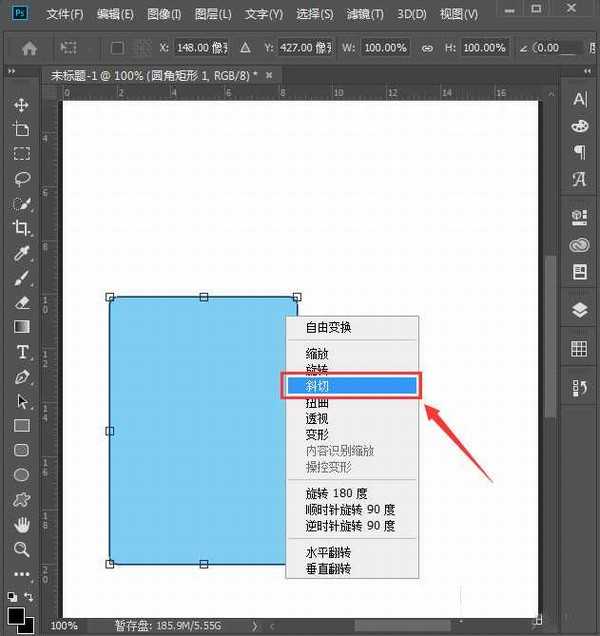Open the History panel icon

(x=579, y=385)
